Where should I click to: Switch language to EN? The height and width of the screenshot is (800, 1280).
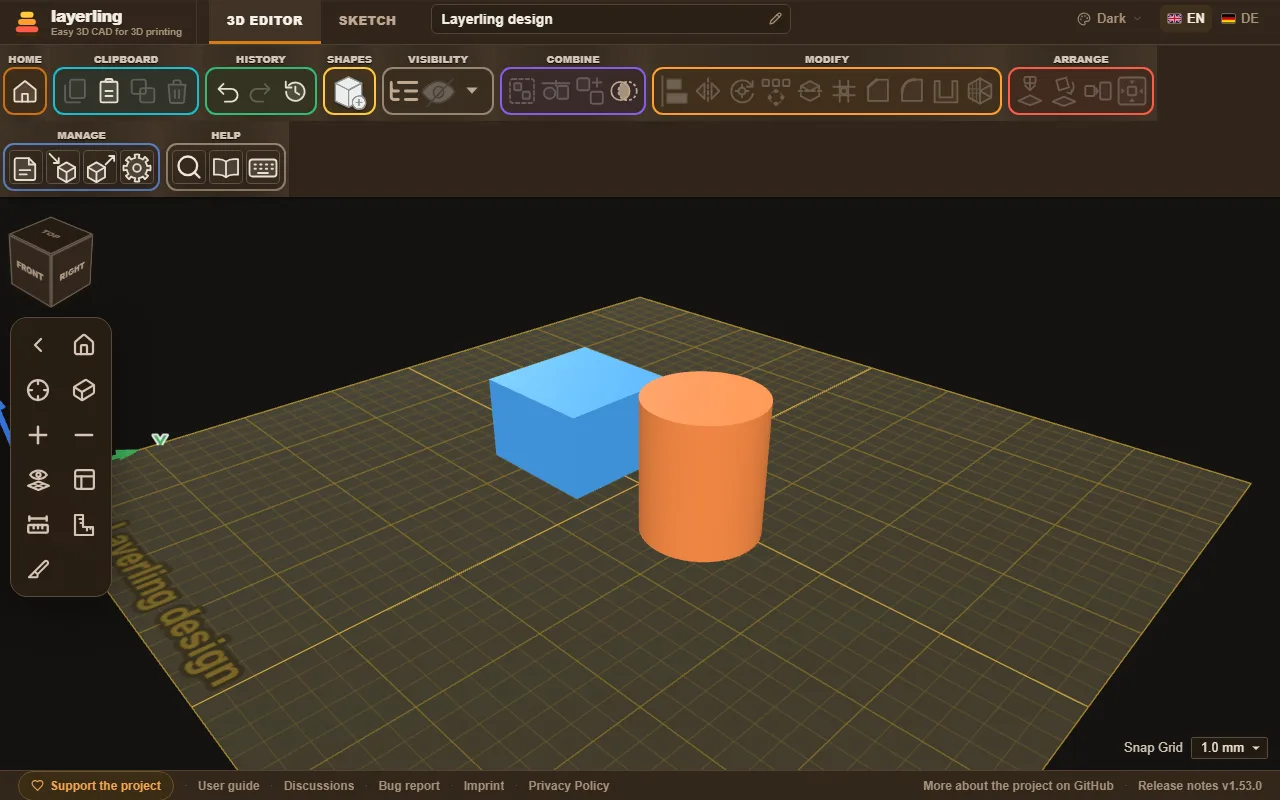pyautogui.click(x=1186, y=18)
